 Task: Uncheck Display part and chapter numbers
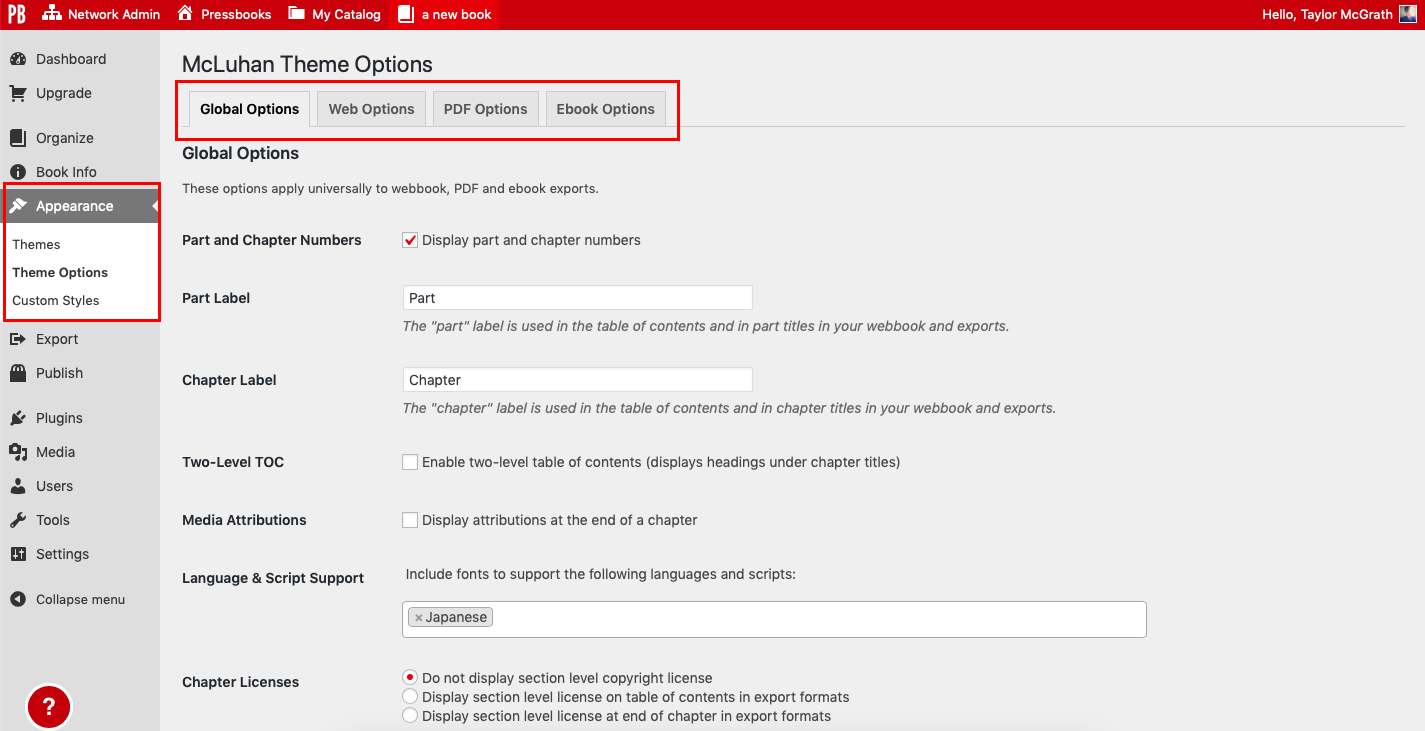tap(410, 240)
